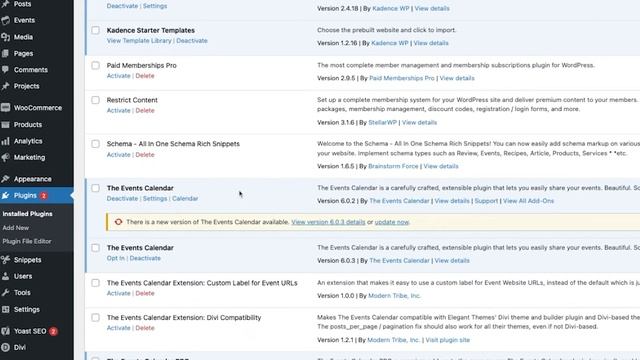Check The Events Calendar 6.0.2 checkbox

coord(96,188)
